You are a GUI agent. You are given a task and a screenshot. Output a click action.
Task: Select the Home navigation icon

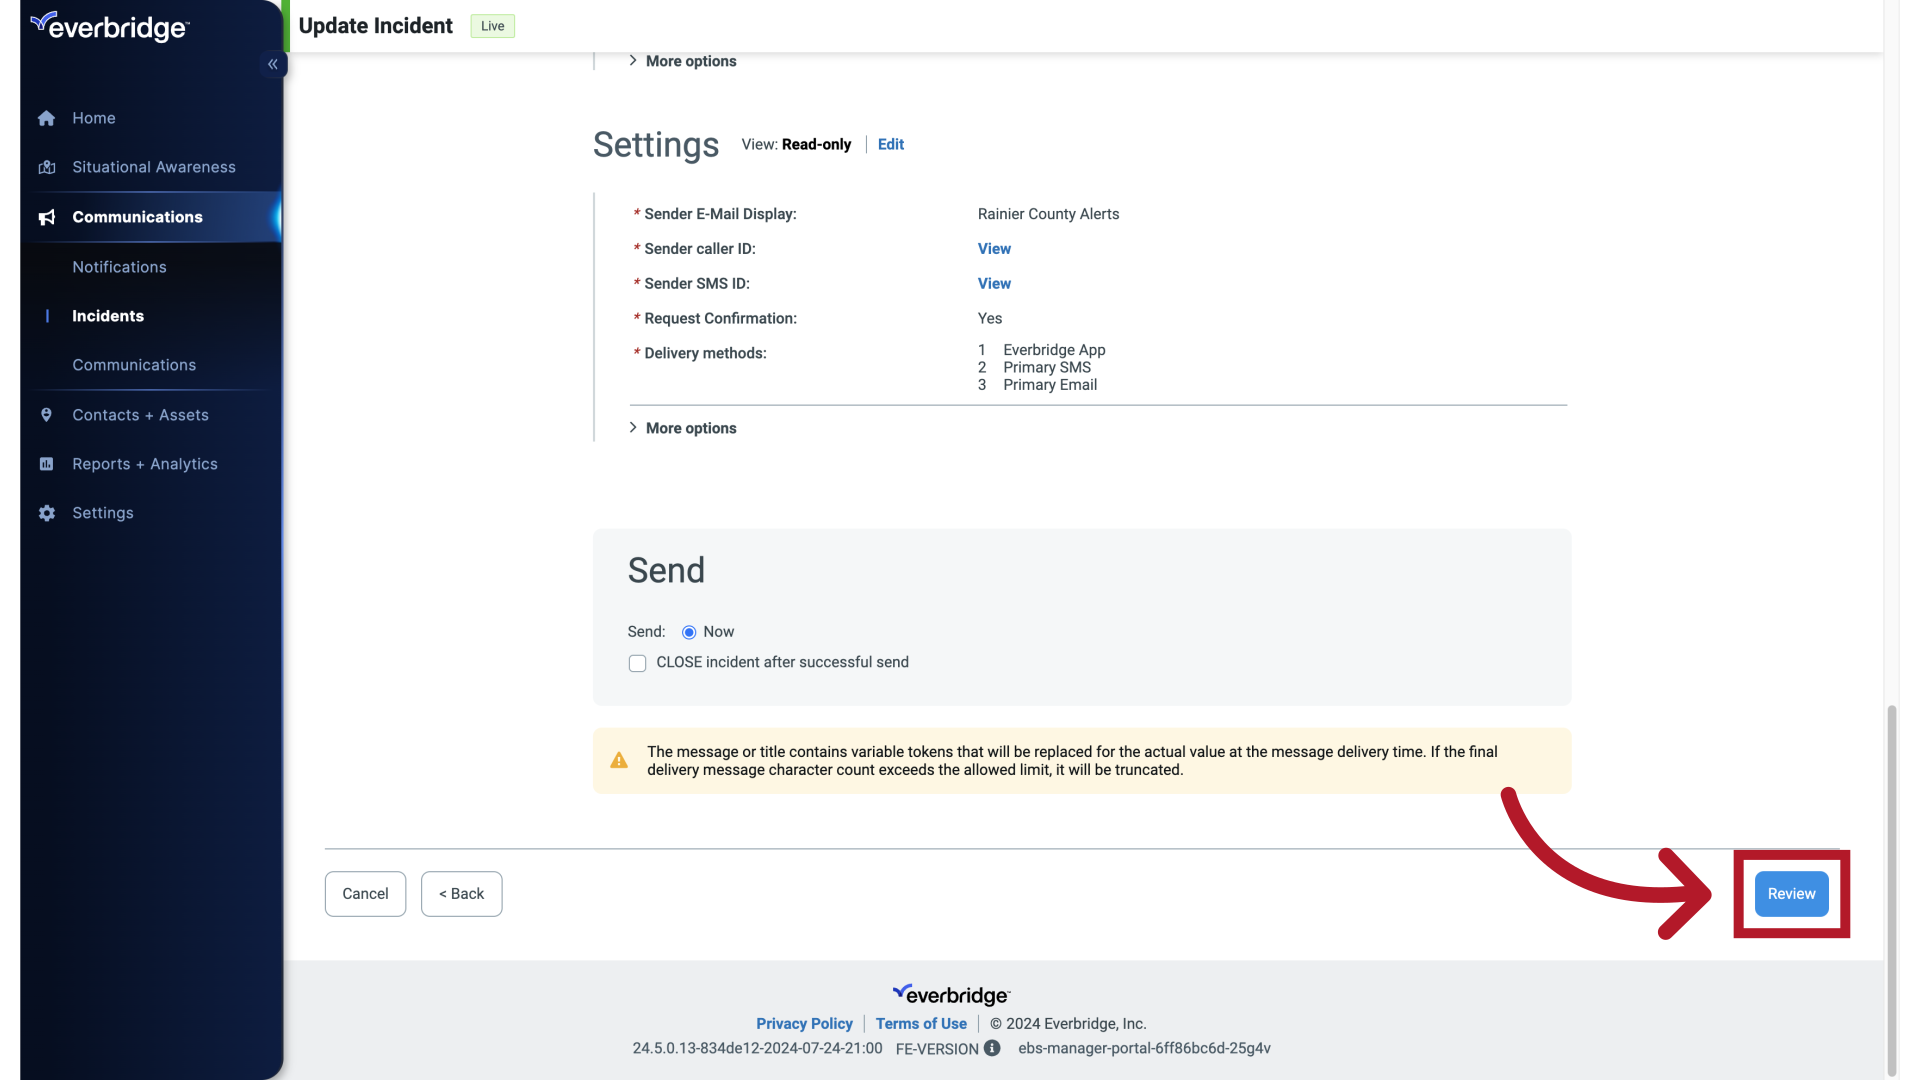pos(46,117)
